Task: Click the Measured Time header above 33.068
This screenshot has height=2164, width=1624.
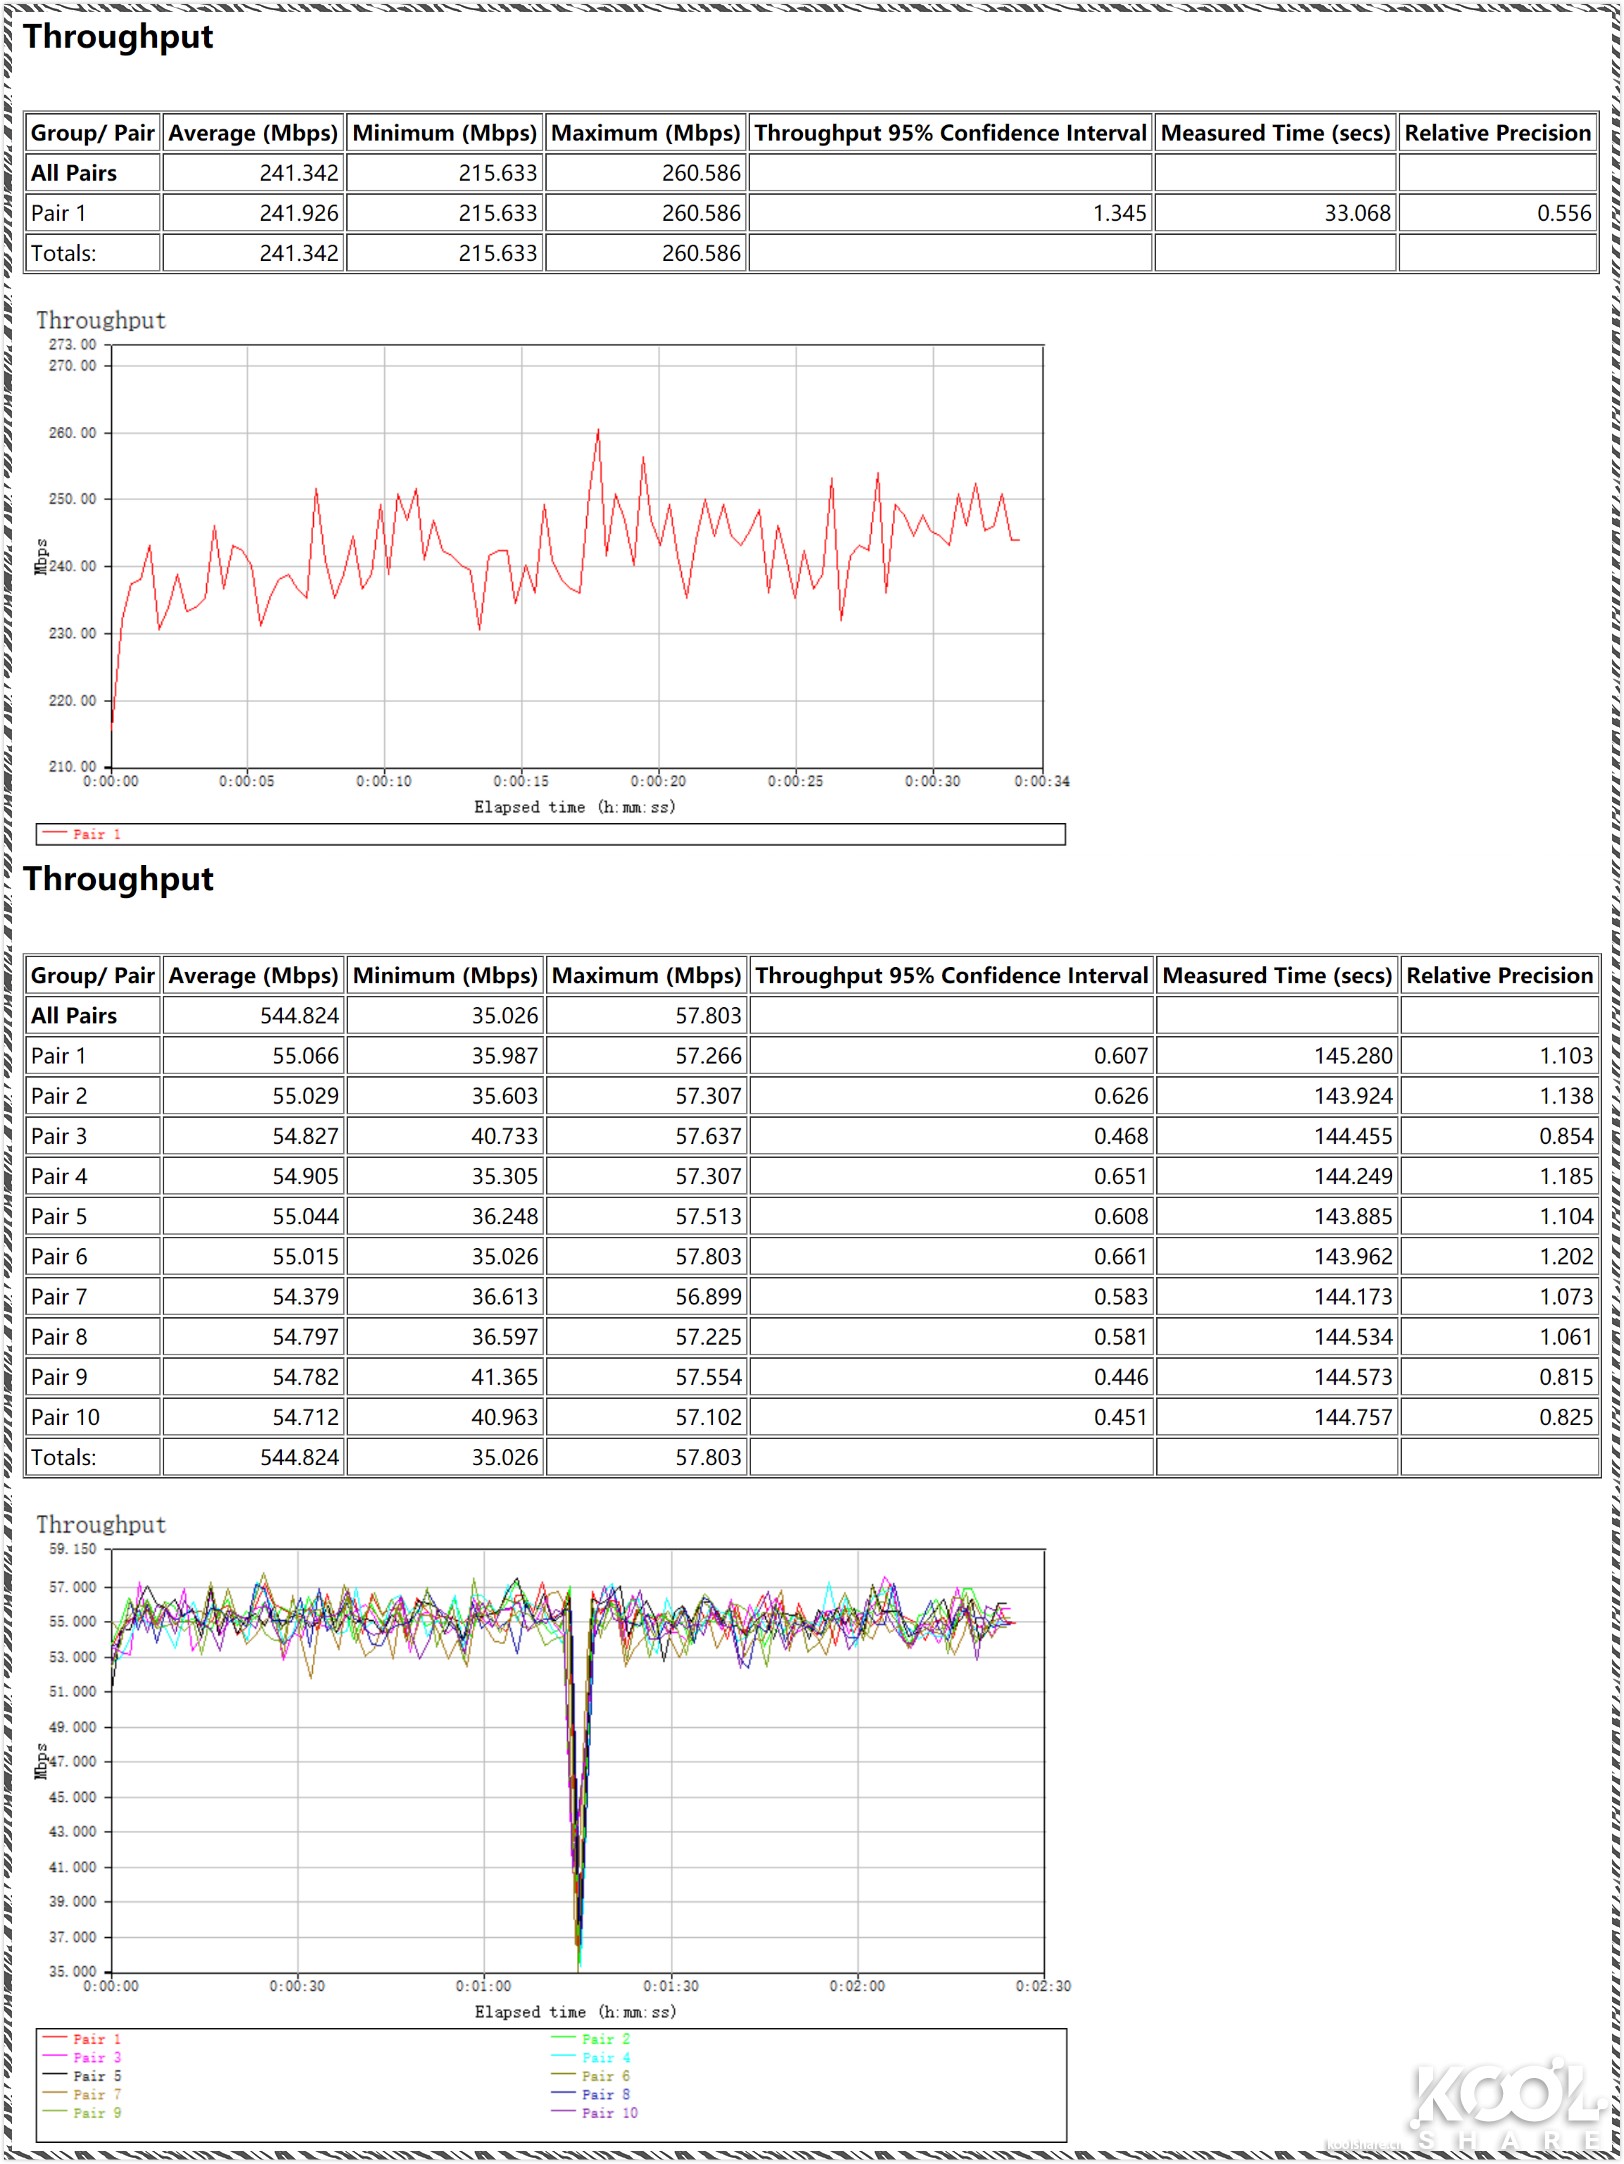Action: 1275,133
